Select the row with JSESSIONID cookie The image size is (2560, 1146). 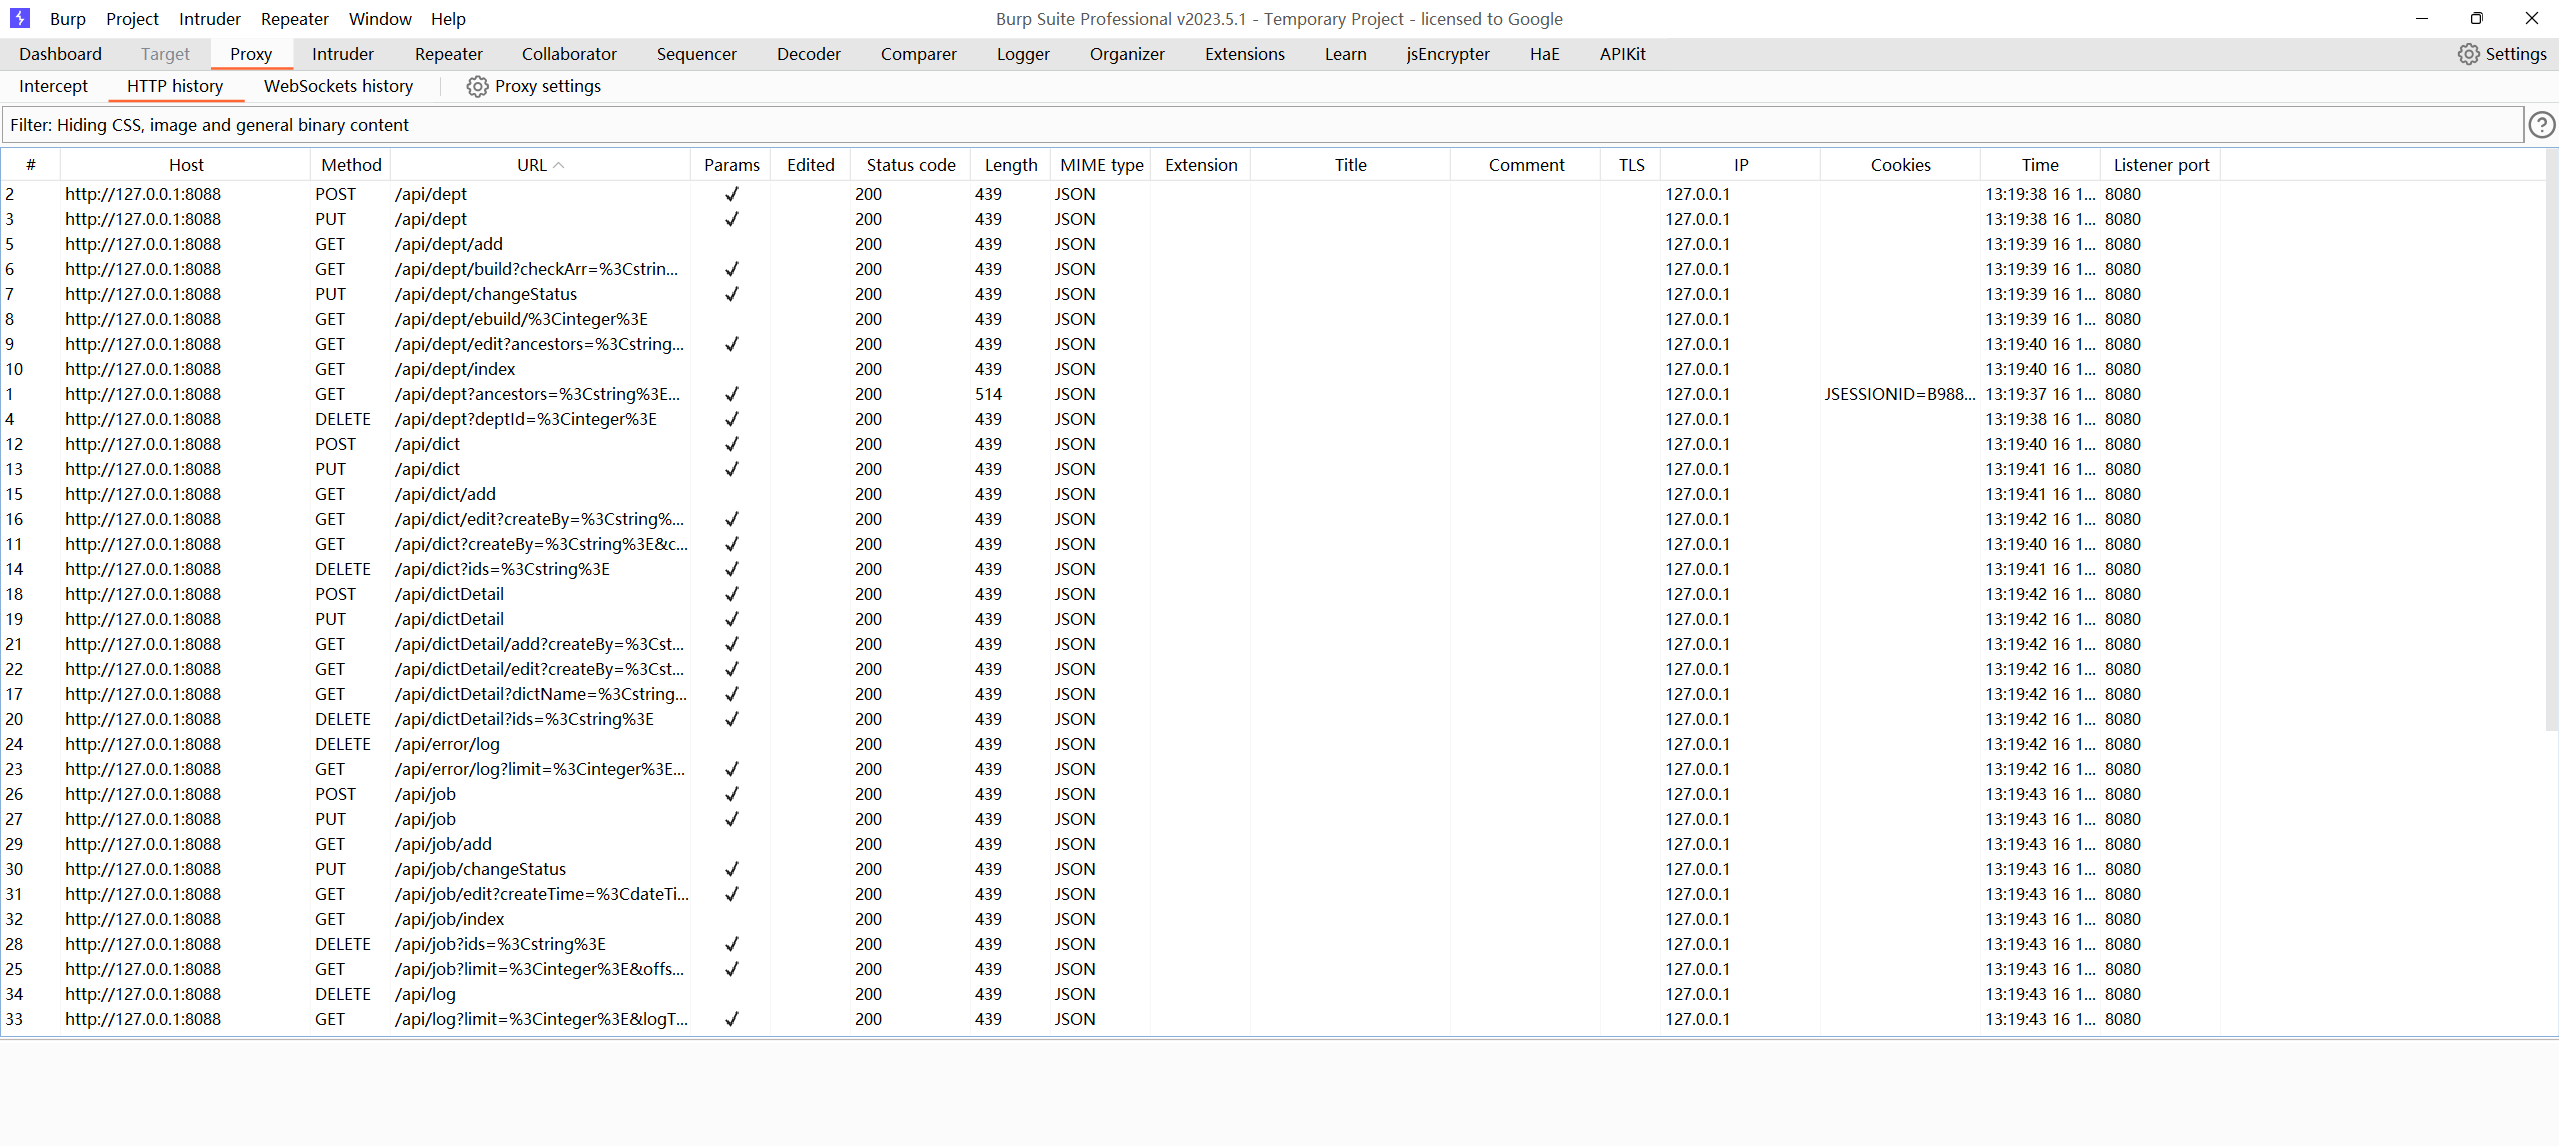pos(1899,394)
